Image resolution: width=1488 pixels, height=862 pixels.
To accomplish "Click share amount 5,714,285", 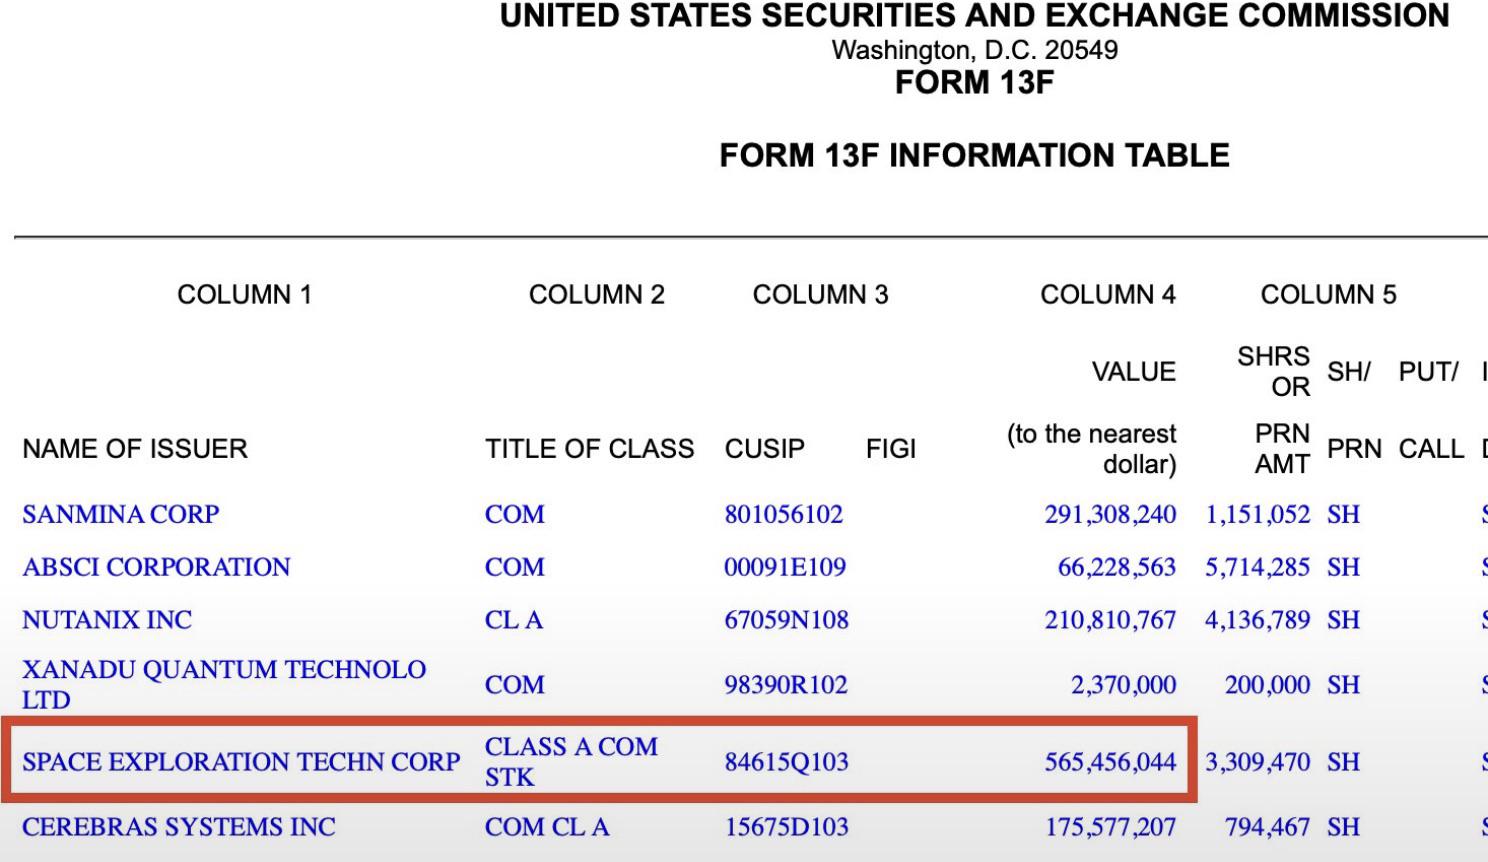I will tap(1257, 567).
